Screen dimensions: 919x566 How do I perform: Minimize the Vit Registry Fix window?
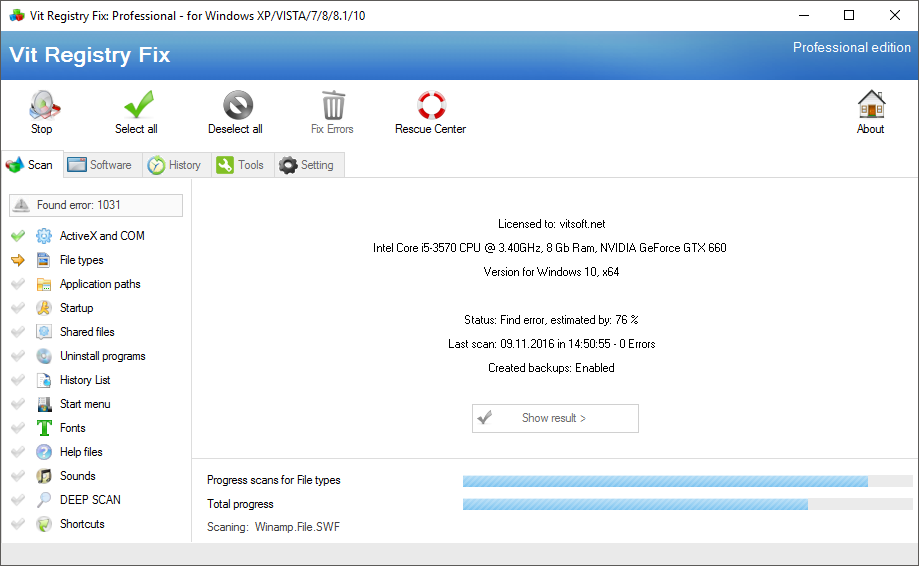804,15
